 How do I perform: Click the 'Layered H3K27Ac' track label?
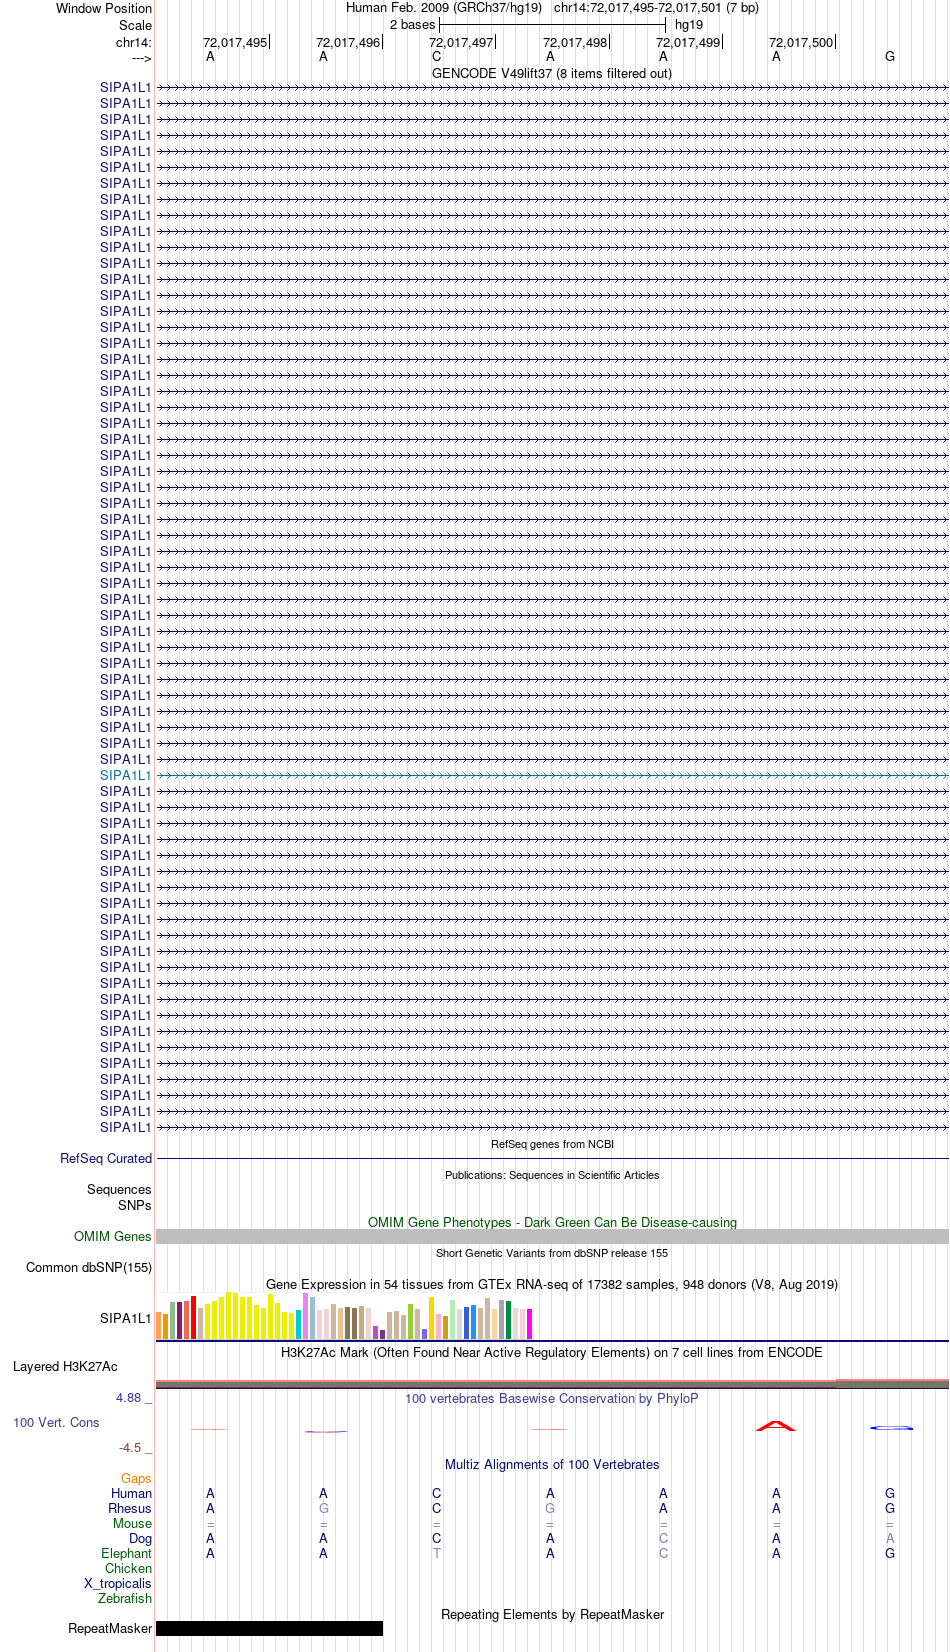(x=65, y=1366)
